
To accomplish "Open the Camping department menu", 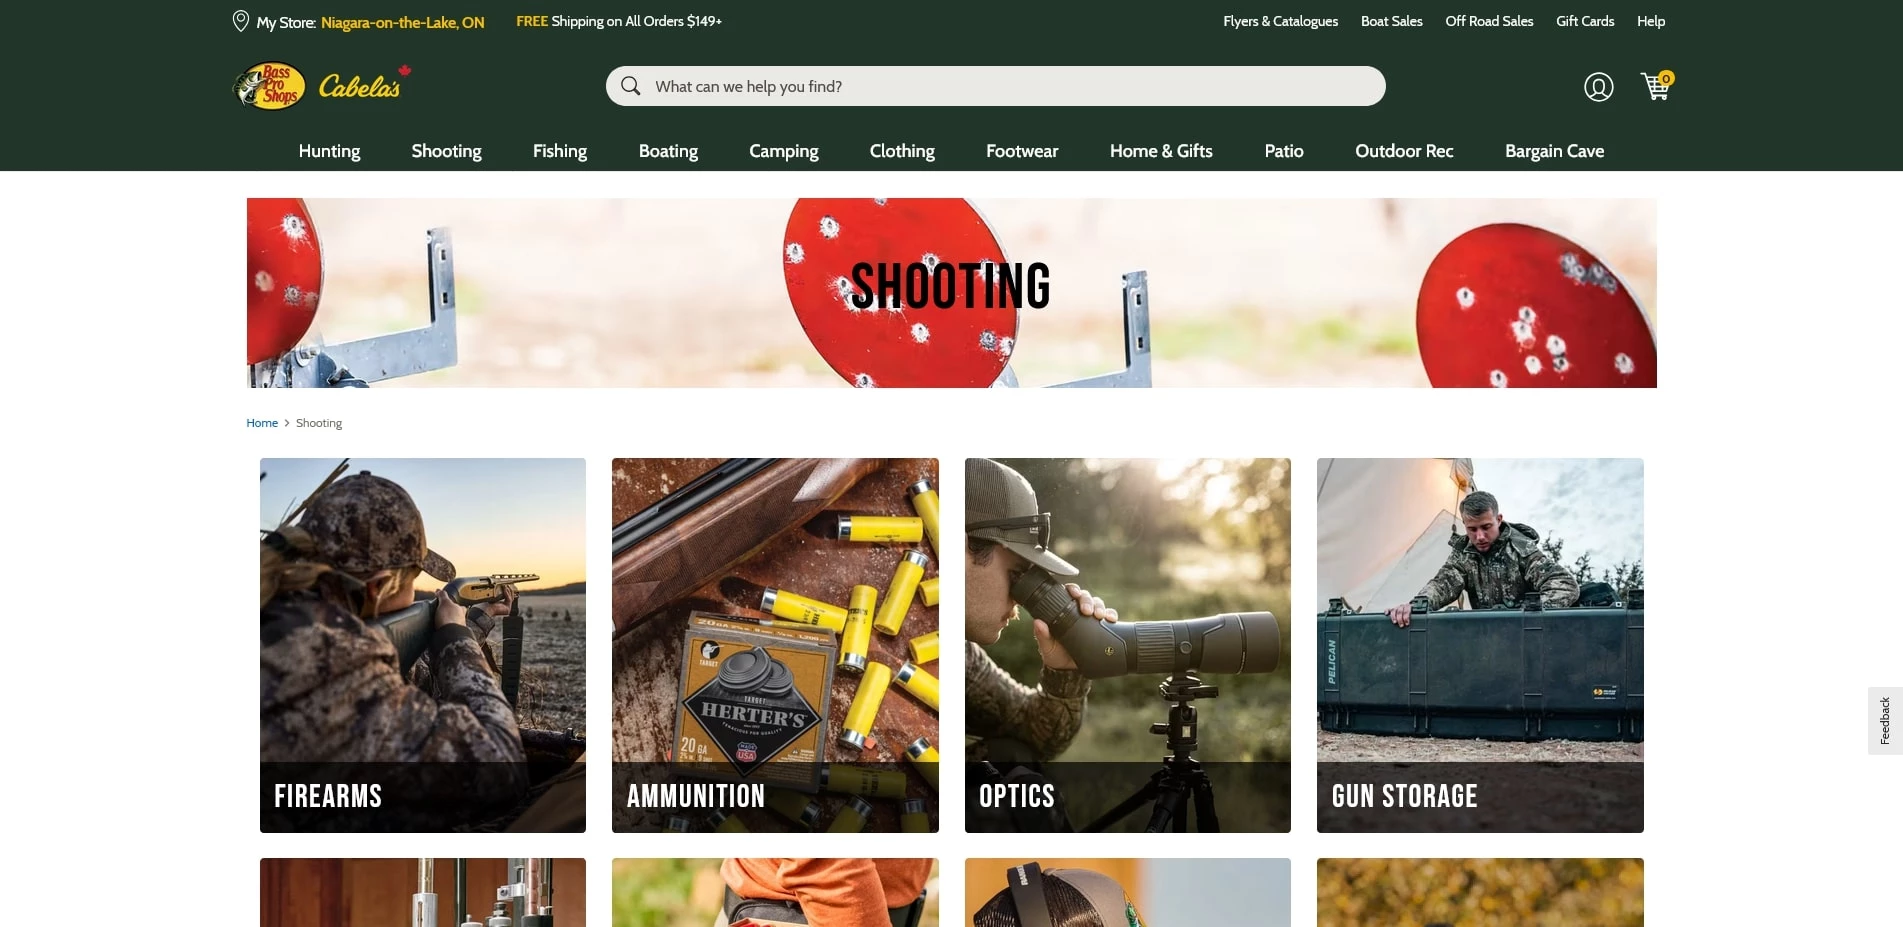I will 783,151.
